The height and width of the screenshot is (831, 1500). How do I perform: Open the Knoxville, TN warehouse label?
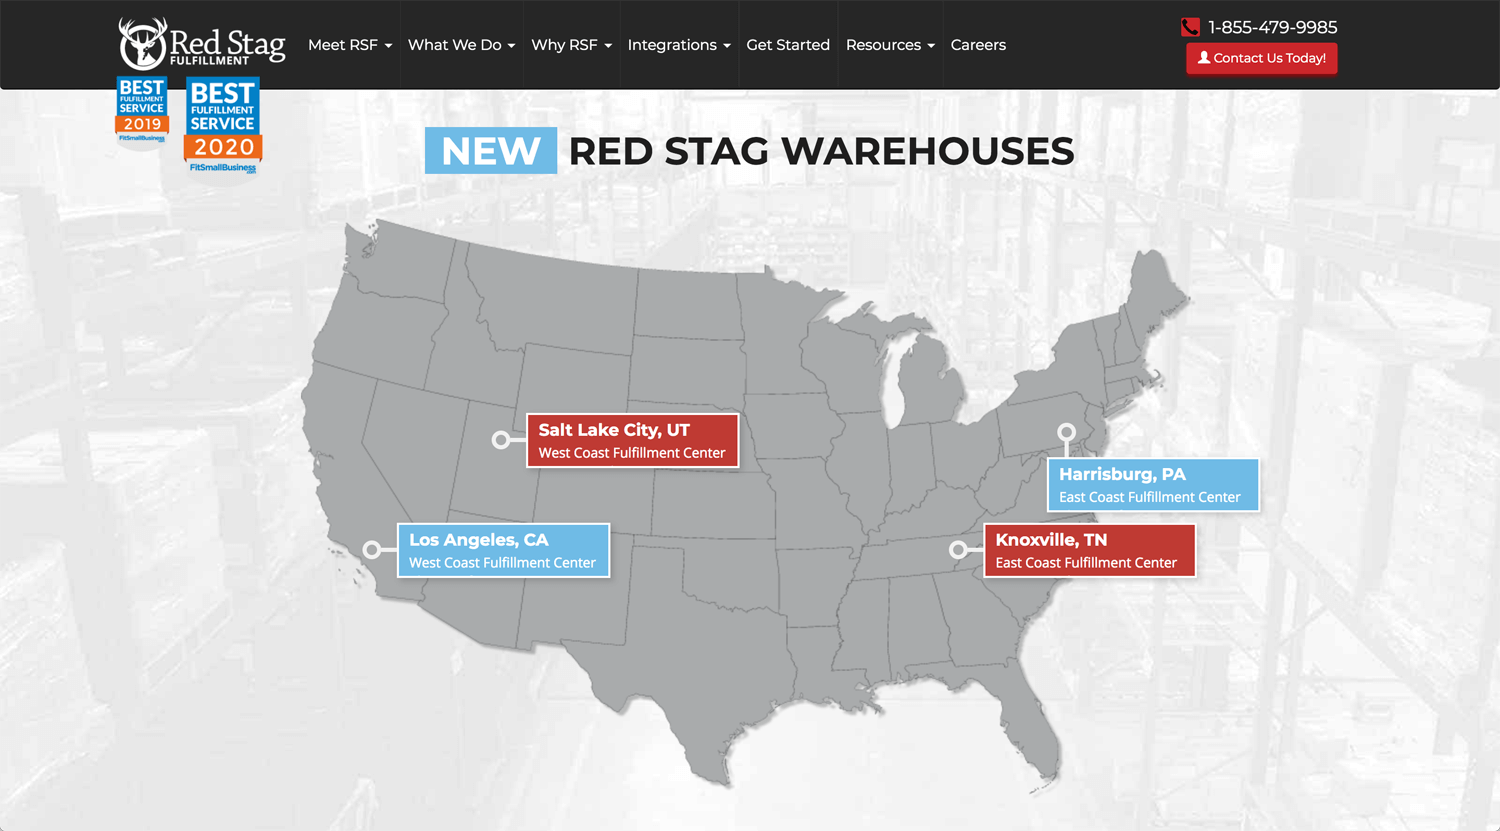(1089, 551)
